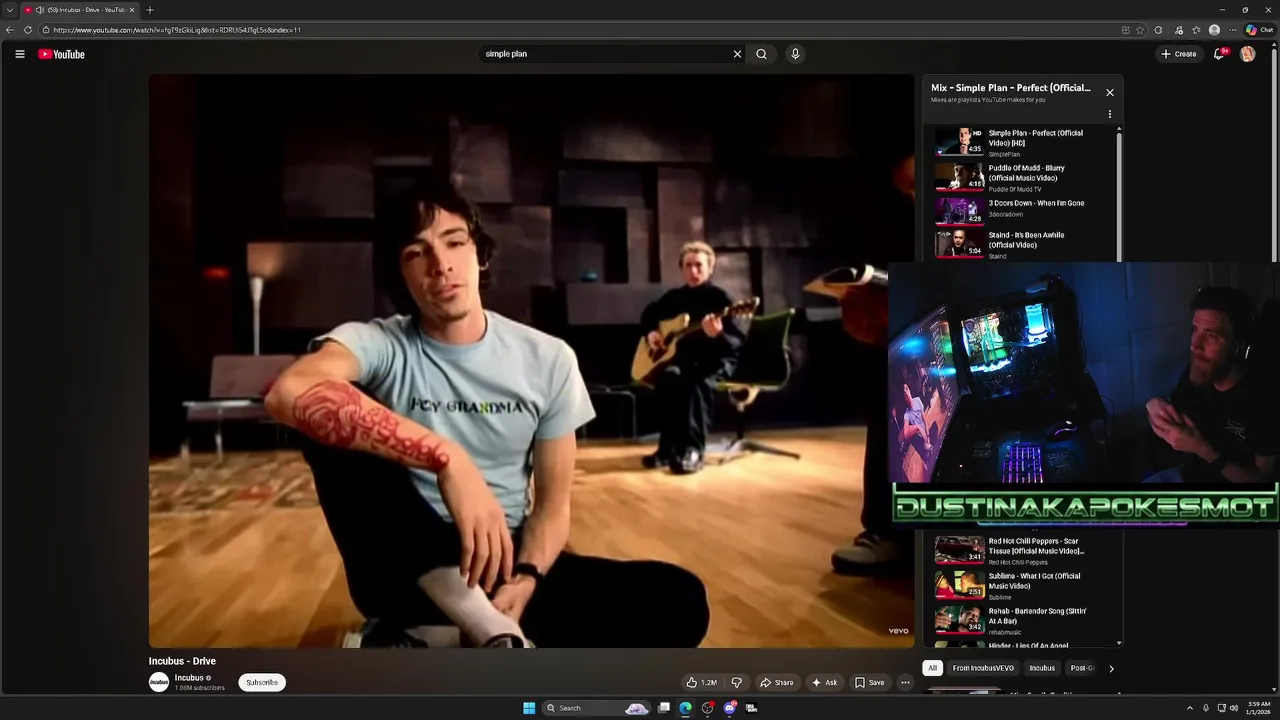Play Simple Plan - Perfect from playlist
Screen dimensions: 1280x720
1020,142
